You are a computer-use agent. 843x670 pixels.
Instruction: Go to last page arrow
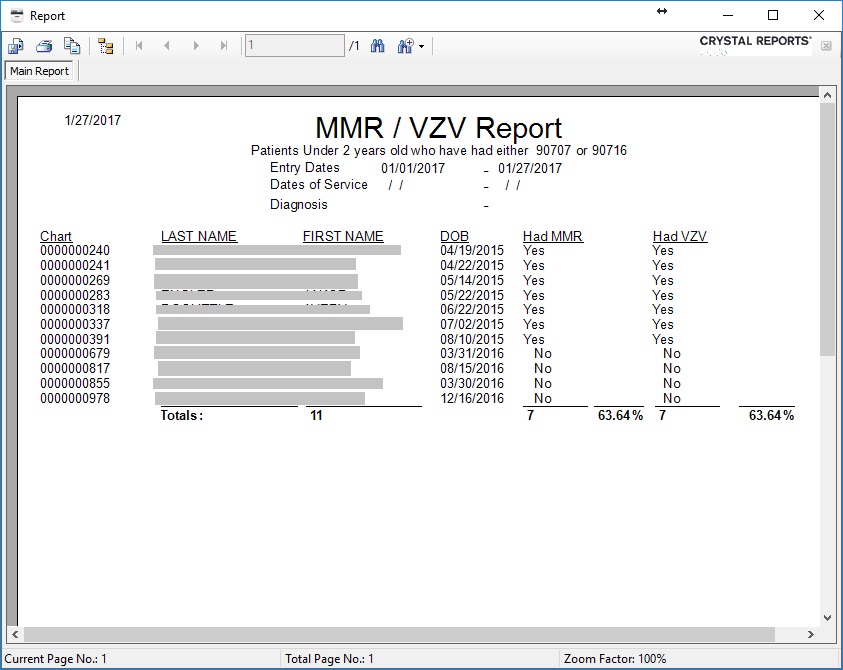(x=224, y=46)
